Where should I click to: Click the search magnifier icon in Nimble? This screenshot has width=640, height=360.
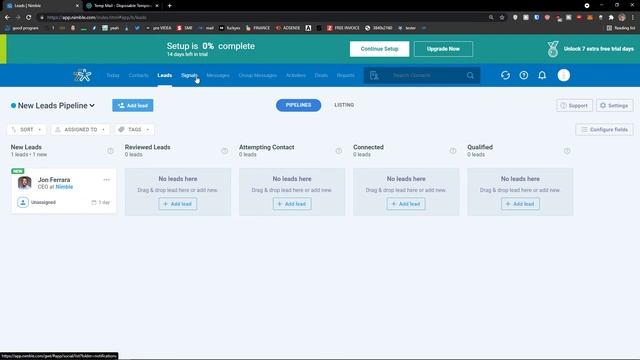(470, 76)
